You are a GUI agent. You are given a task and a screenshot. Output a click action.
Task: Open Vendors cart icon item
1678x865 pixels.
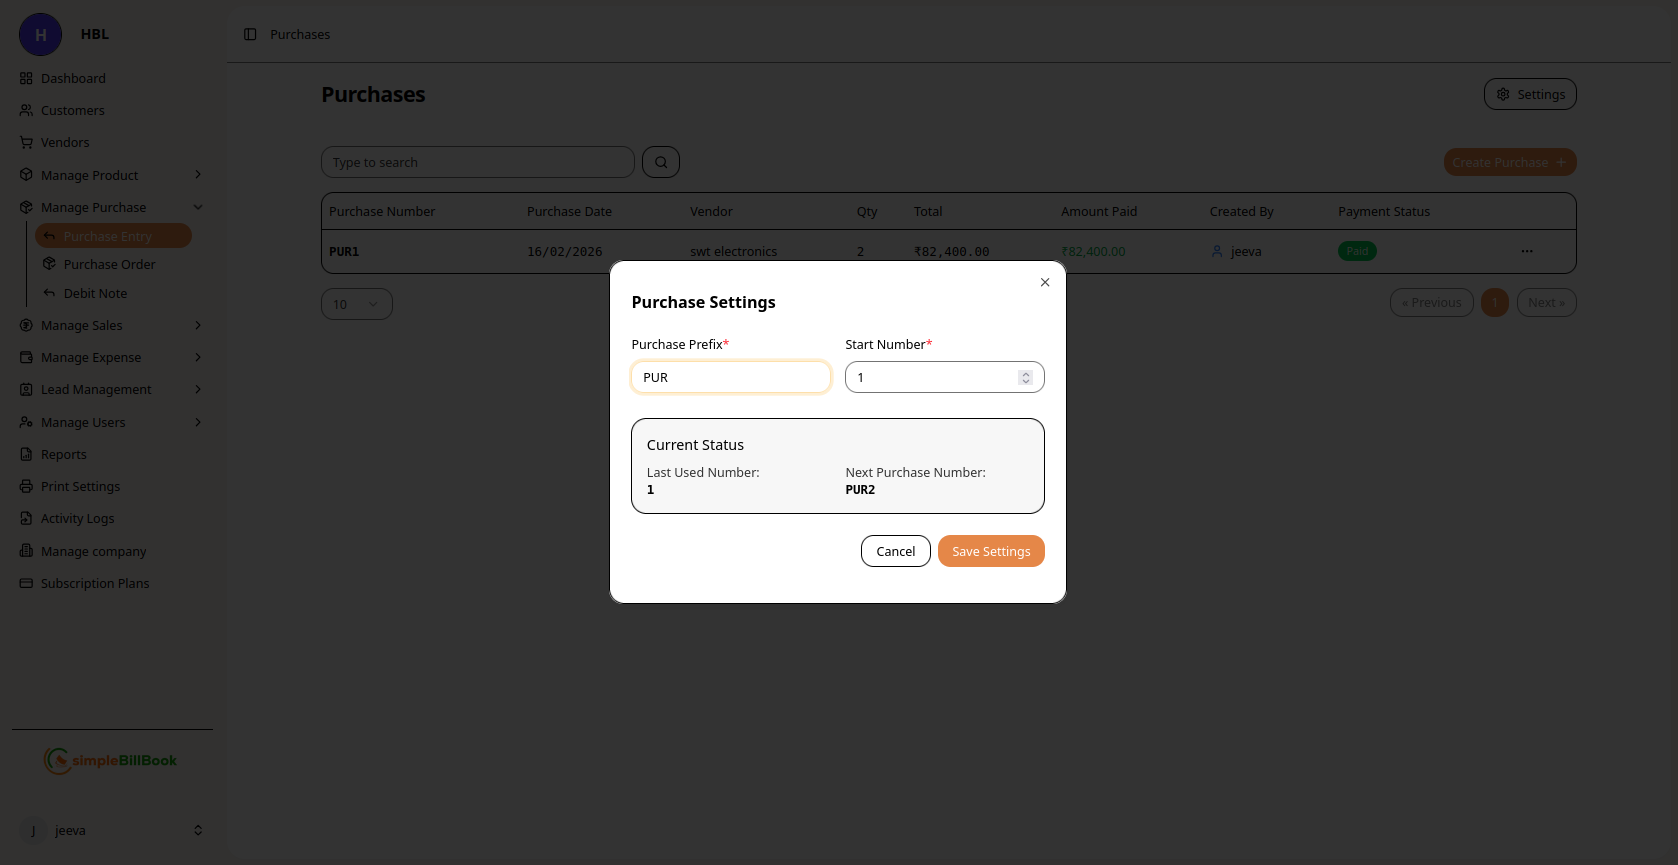27,143
